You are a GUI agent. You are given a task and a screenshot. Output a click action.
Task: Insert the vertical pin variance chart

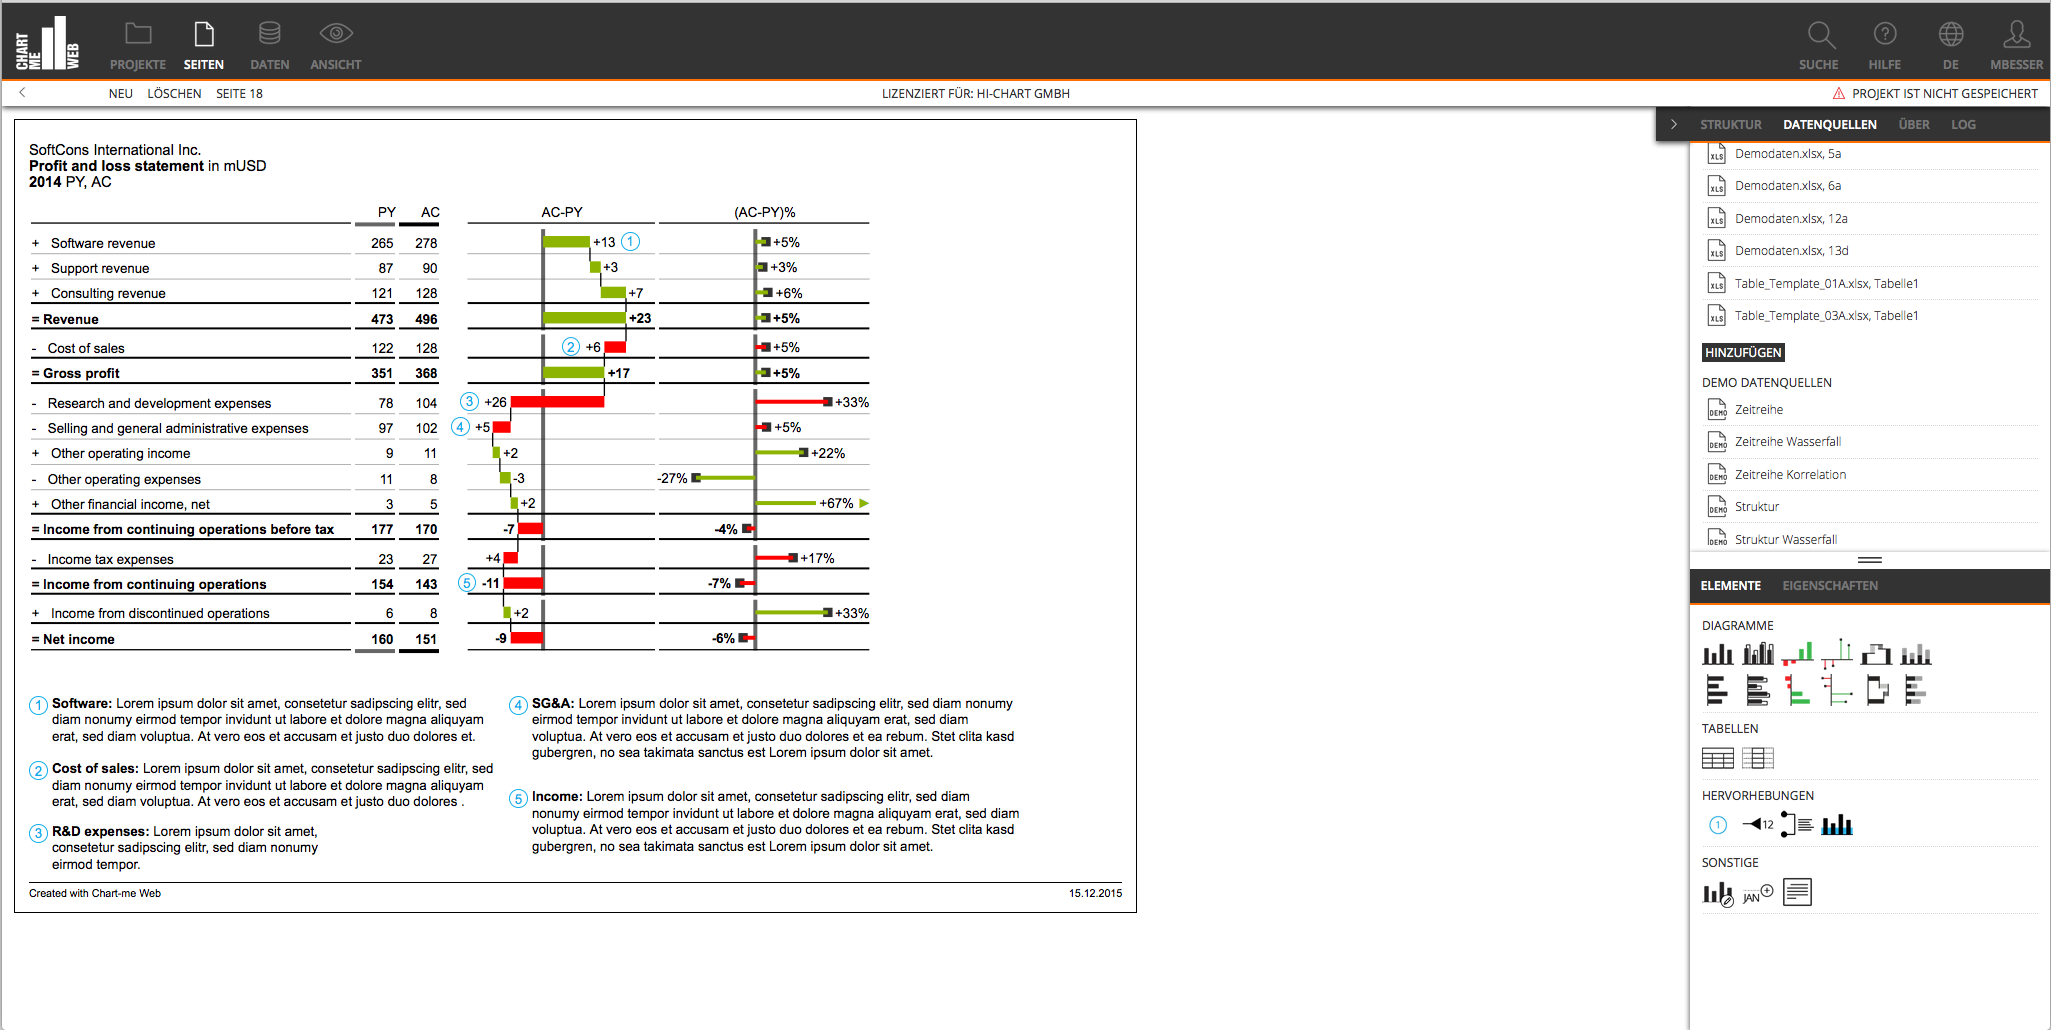(1837, 654)
